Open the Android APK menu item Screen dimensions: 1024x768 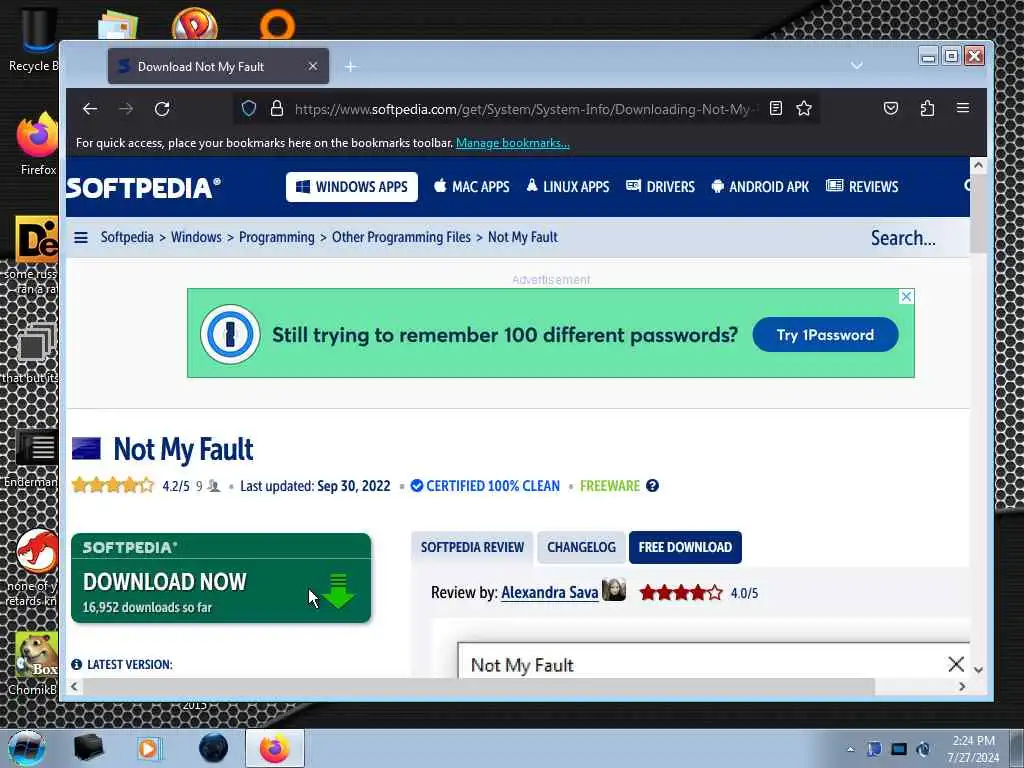point(760,187)
